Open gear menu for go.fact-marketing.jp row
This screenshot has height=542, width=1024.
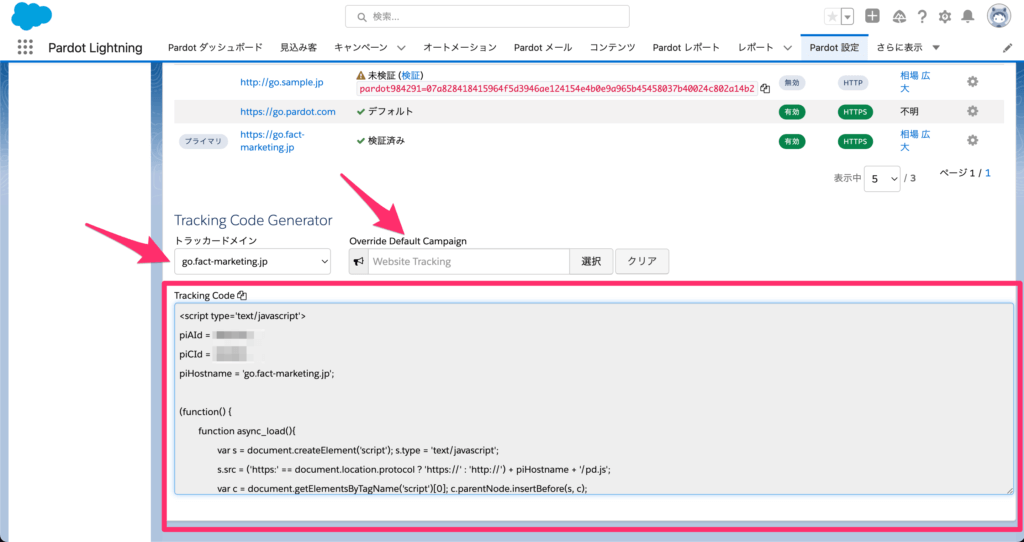[x=972, y=140]
